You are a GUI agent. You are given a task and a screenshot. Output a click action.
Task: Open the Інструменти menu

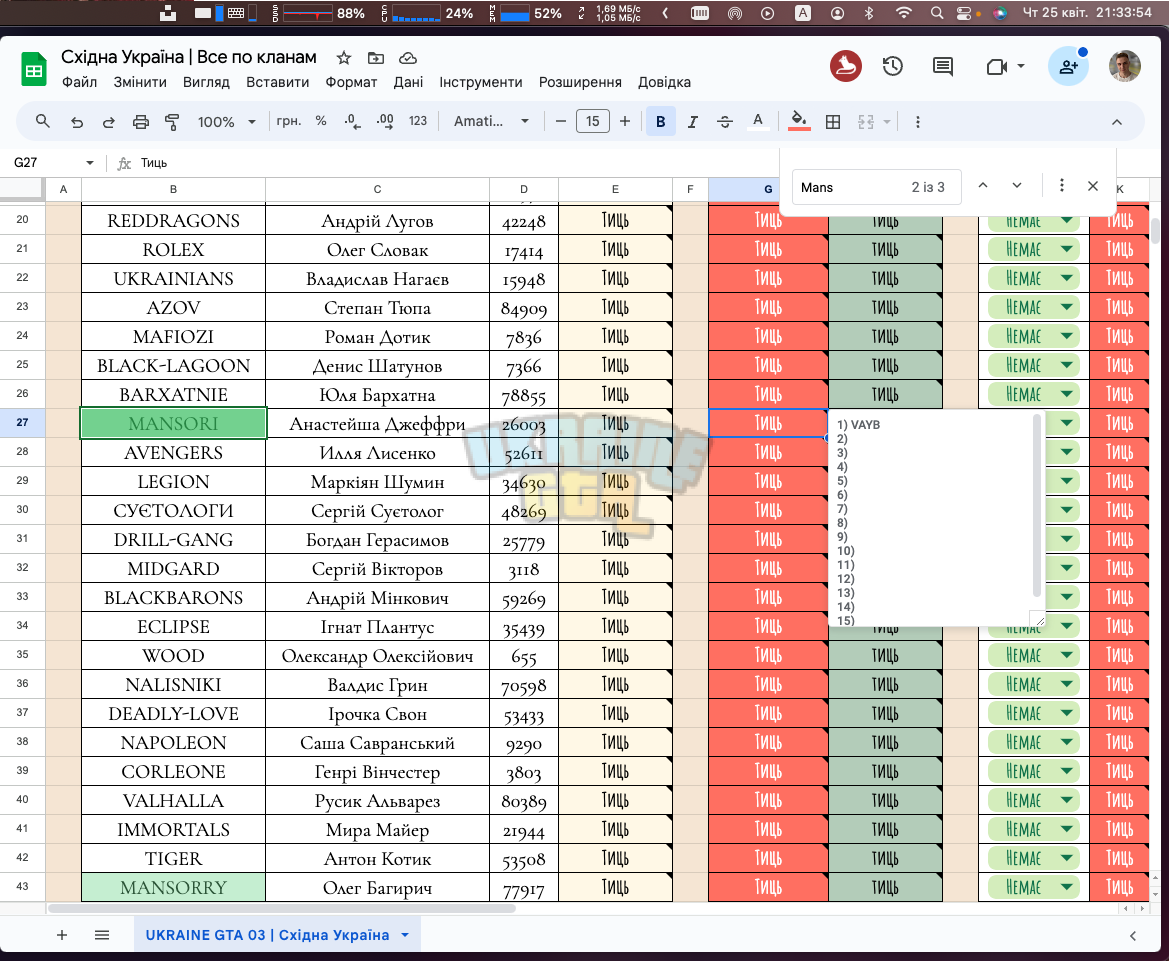point(481,82)
